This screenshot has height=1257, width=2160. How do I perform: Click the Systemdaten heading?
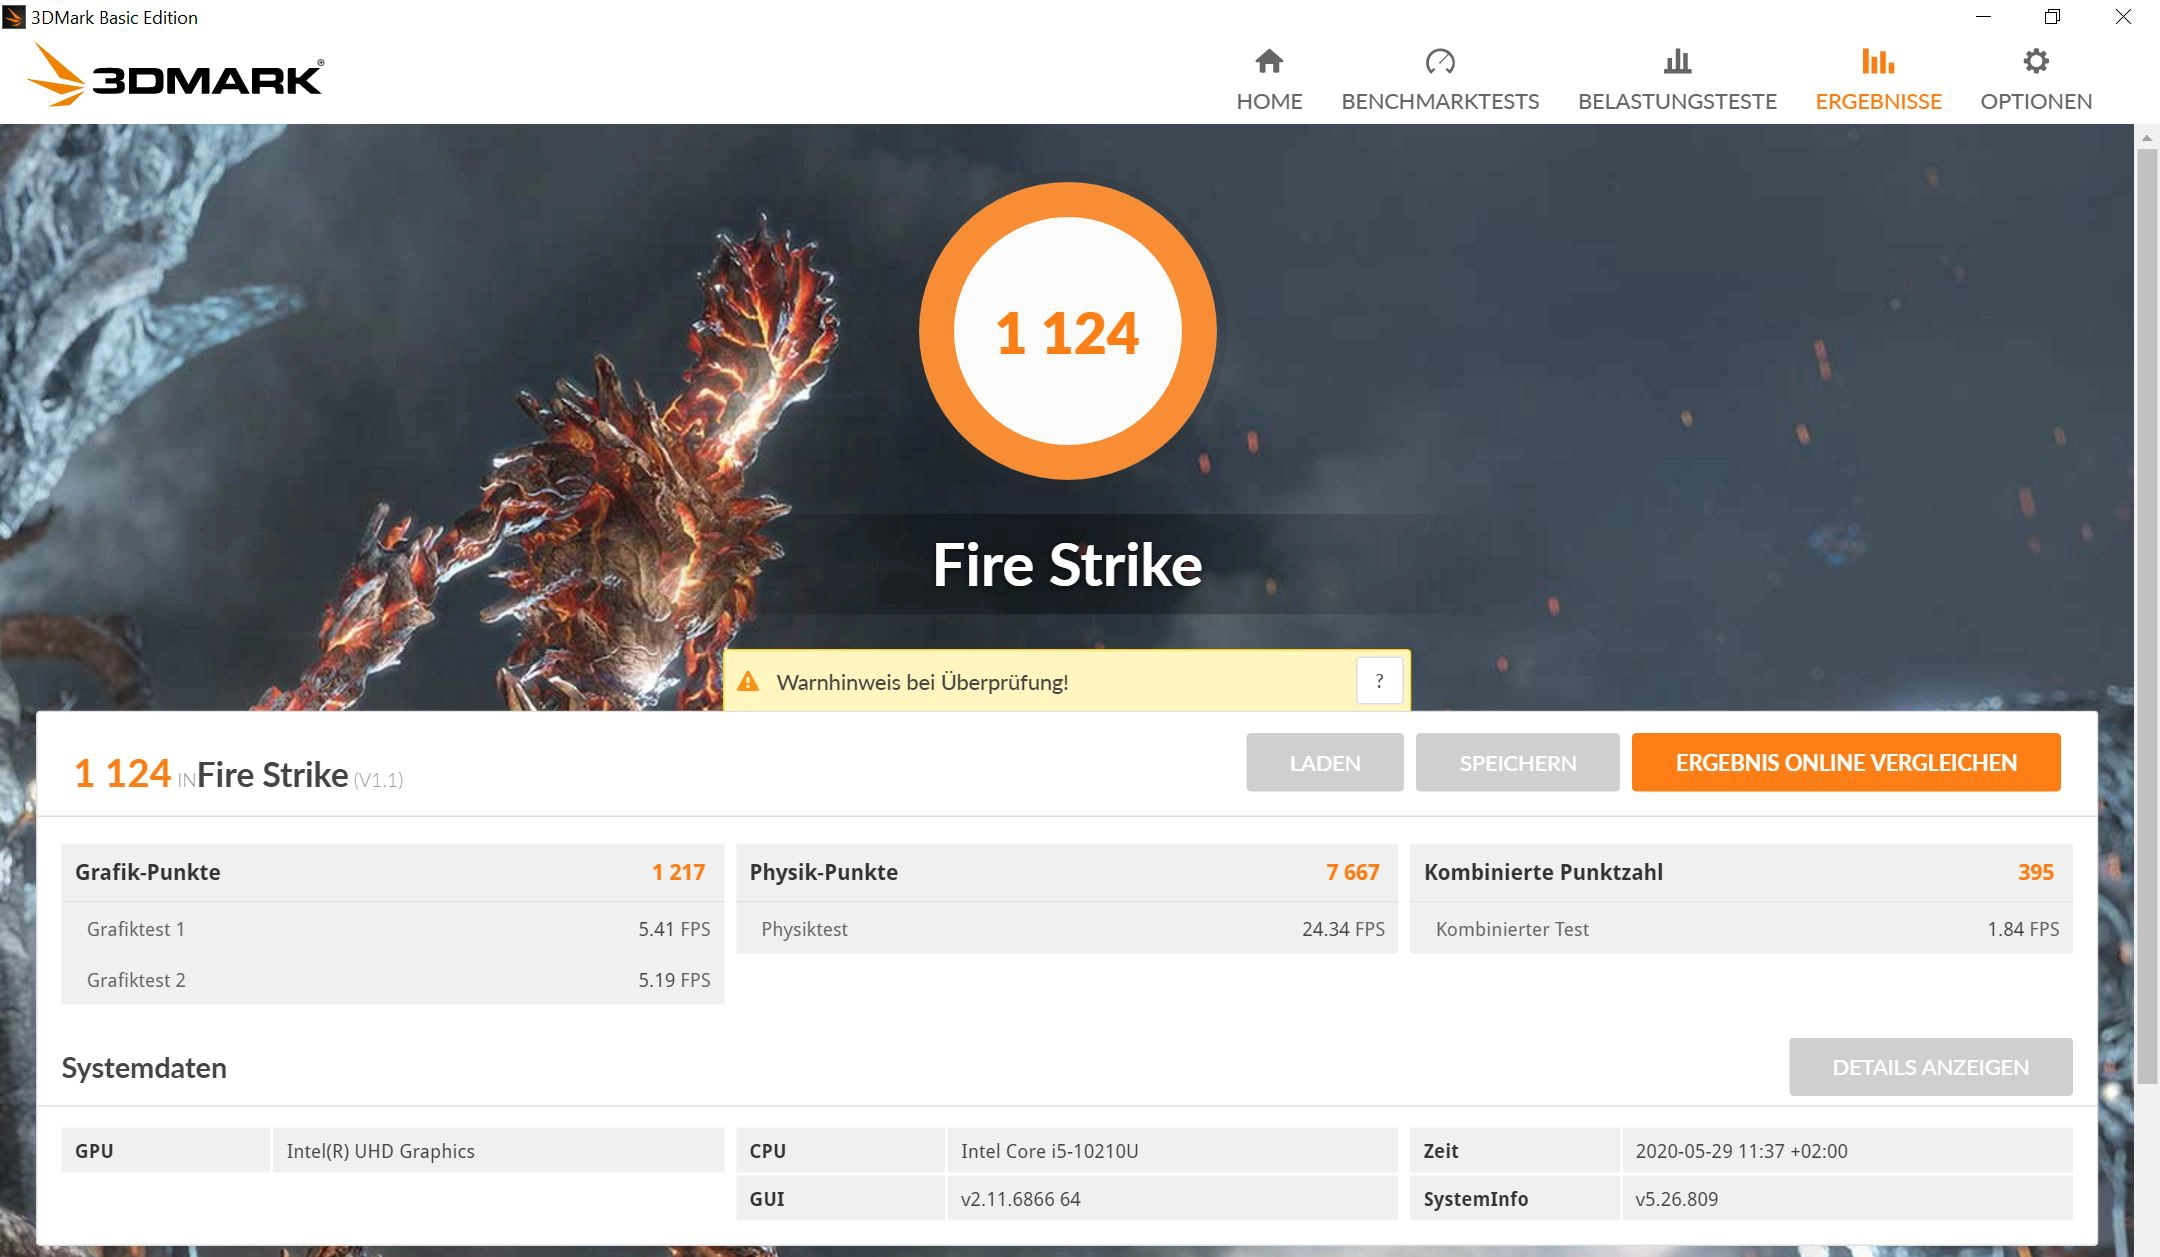tap(144, 1068)
